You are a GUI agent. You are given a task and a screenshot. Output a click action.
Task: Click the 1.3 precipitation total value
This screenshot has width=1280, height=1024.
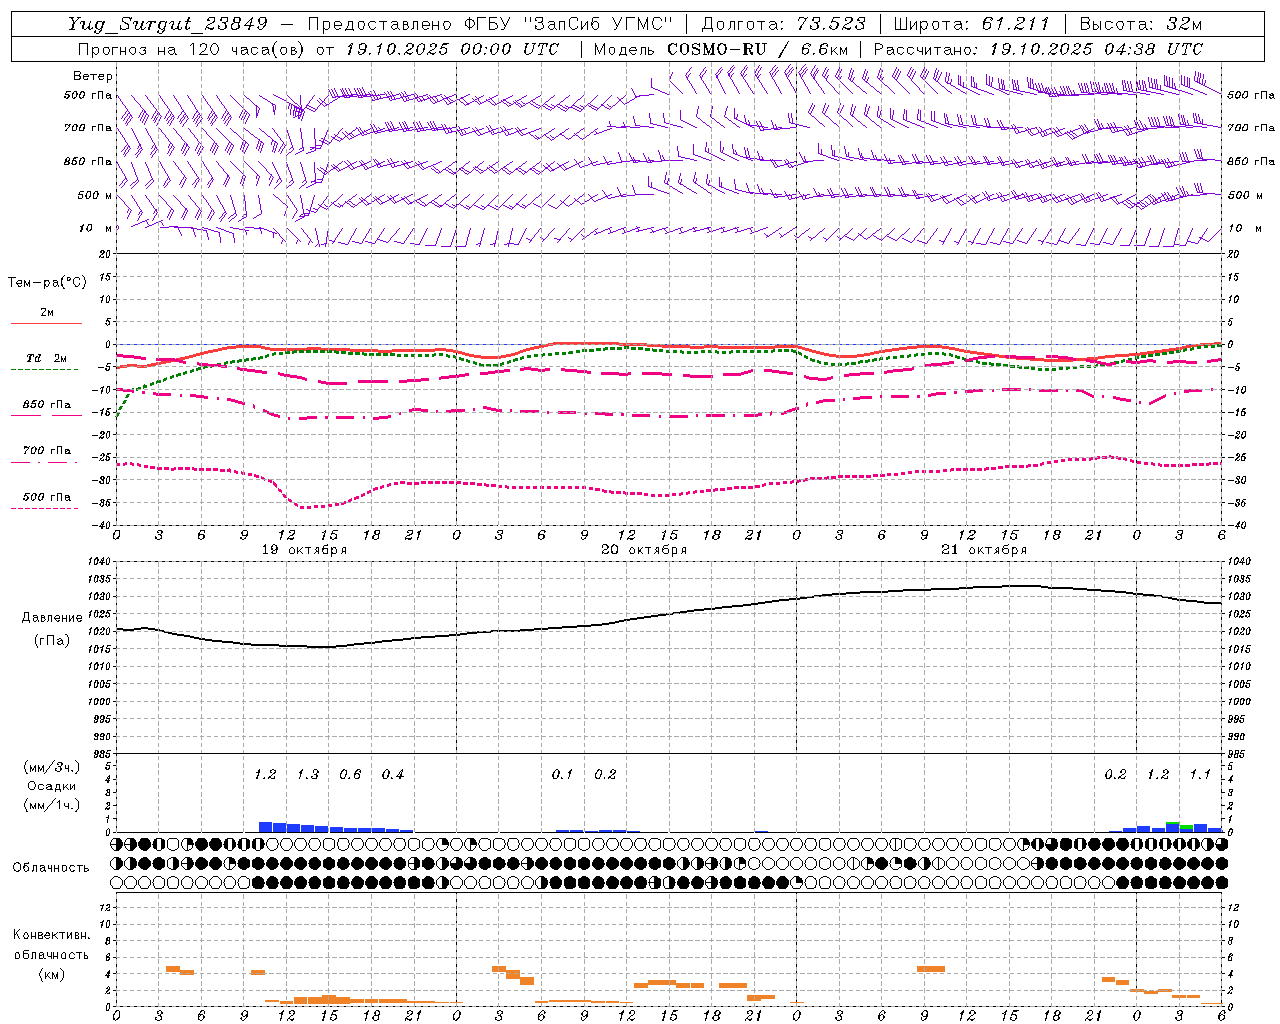[307, 774]
